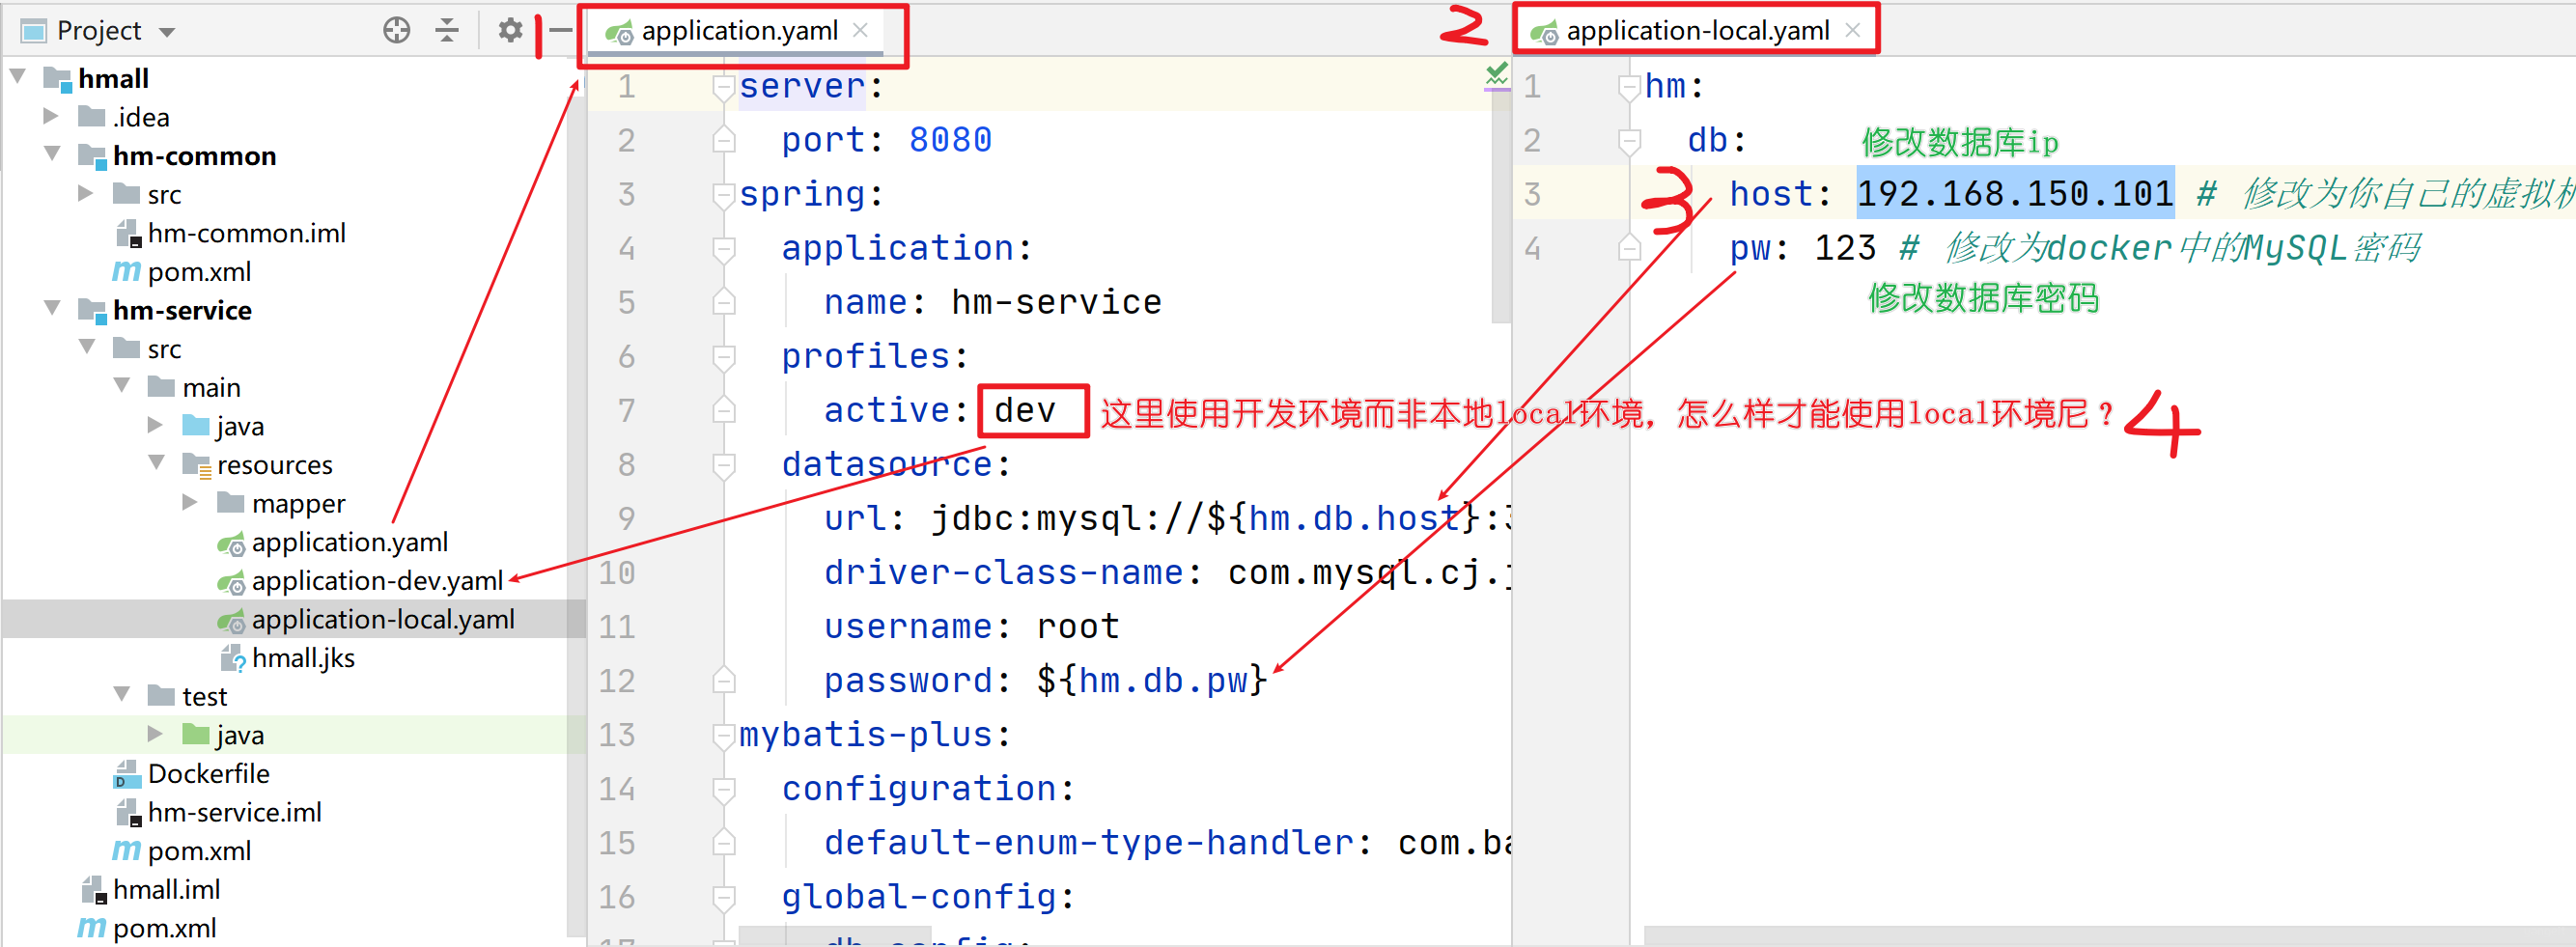Collapse the hmall root project node
Screen dimensions: 2576x947
[18, 76]
